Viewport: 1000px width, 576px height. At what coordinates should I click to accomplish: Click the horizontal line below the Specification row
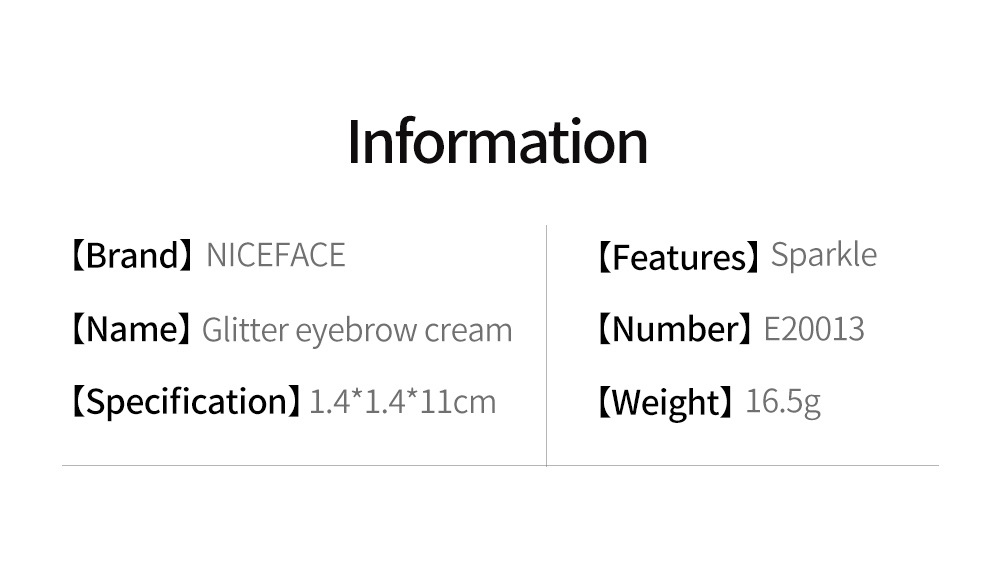pyautogui.click(x=300, y=466)
